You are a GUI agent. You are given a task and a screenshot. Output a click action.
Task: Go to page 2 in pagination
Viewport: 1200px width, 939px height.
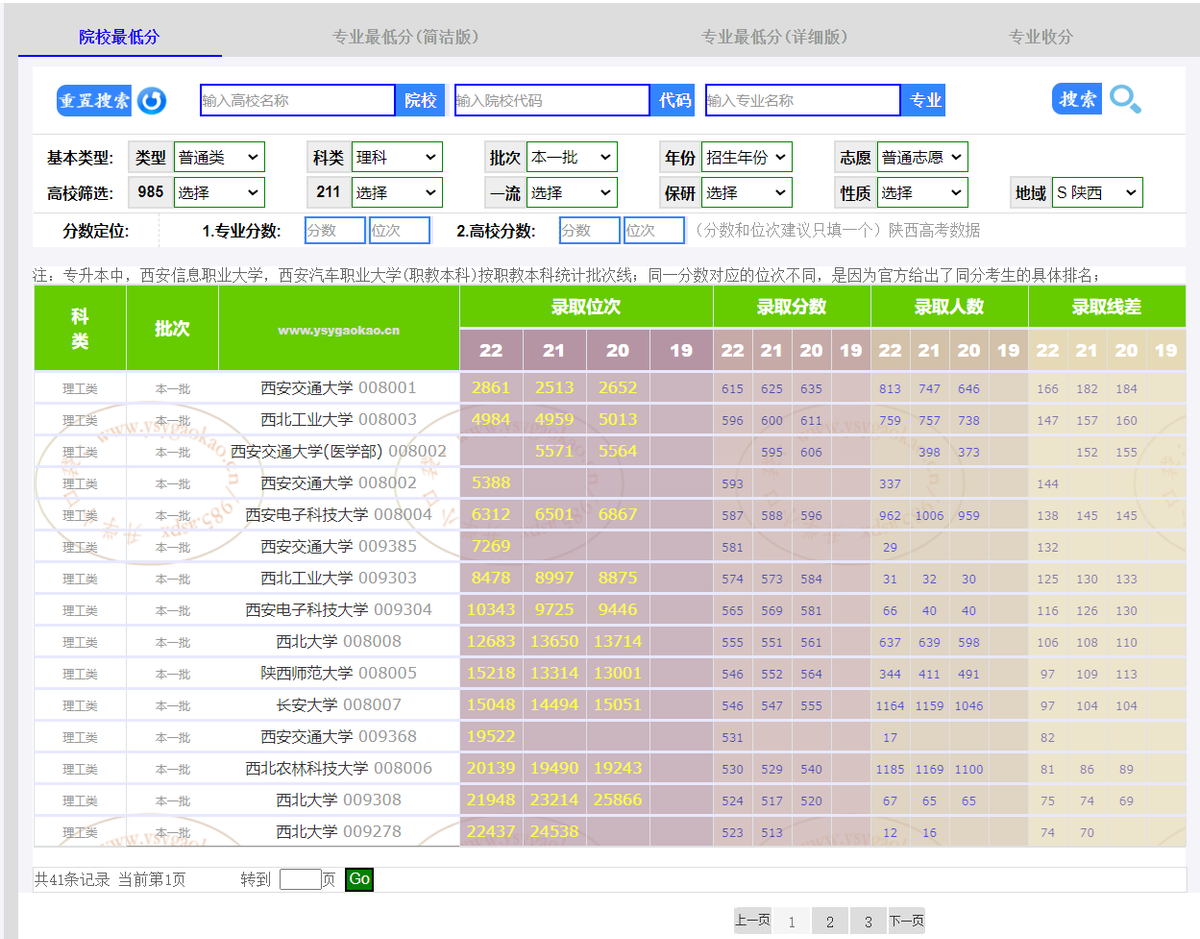(x=830, y=922)
